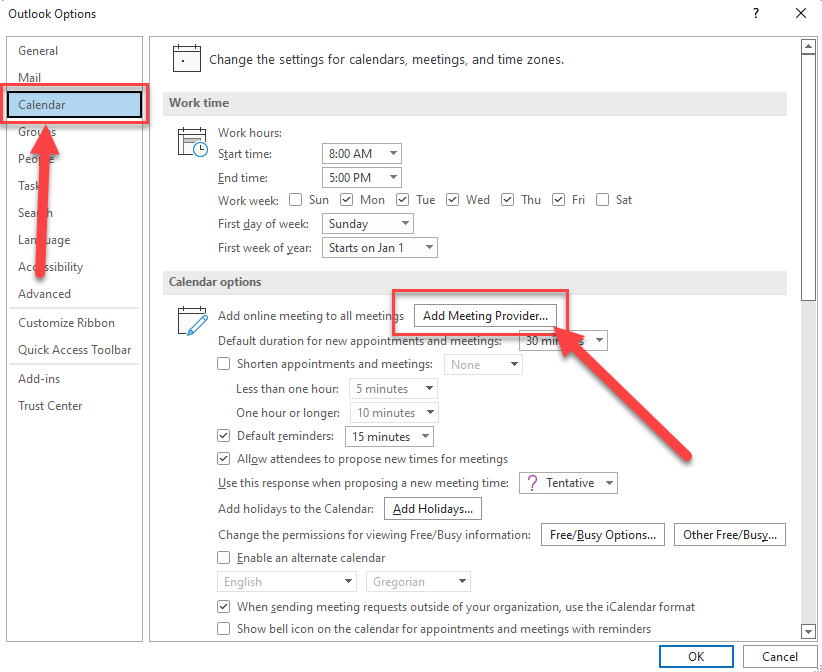Click the Add Meeting Provider button
Viewport: 822px width, 672px height.
(485, 316)
